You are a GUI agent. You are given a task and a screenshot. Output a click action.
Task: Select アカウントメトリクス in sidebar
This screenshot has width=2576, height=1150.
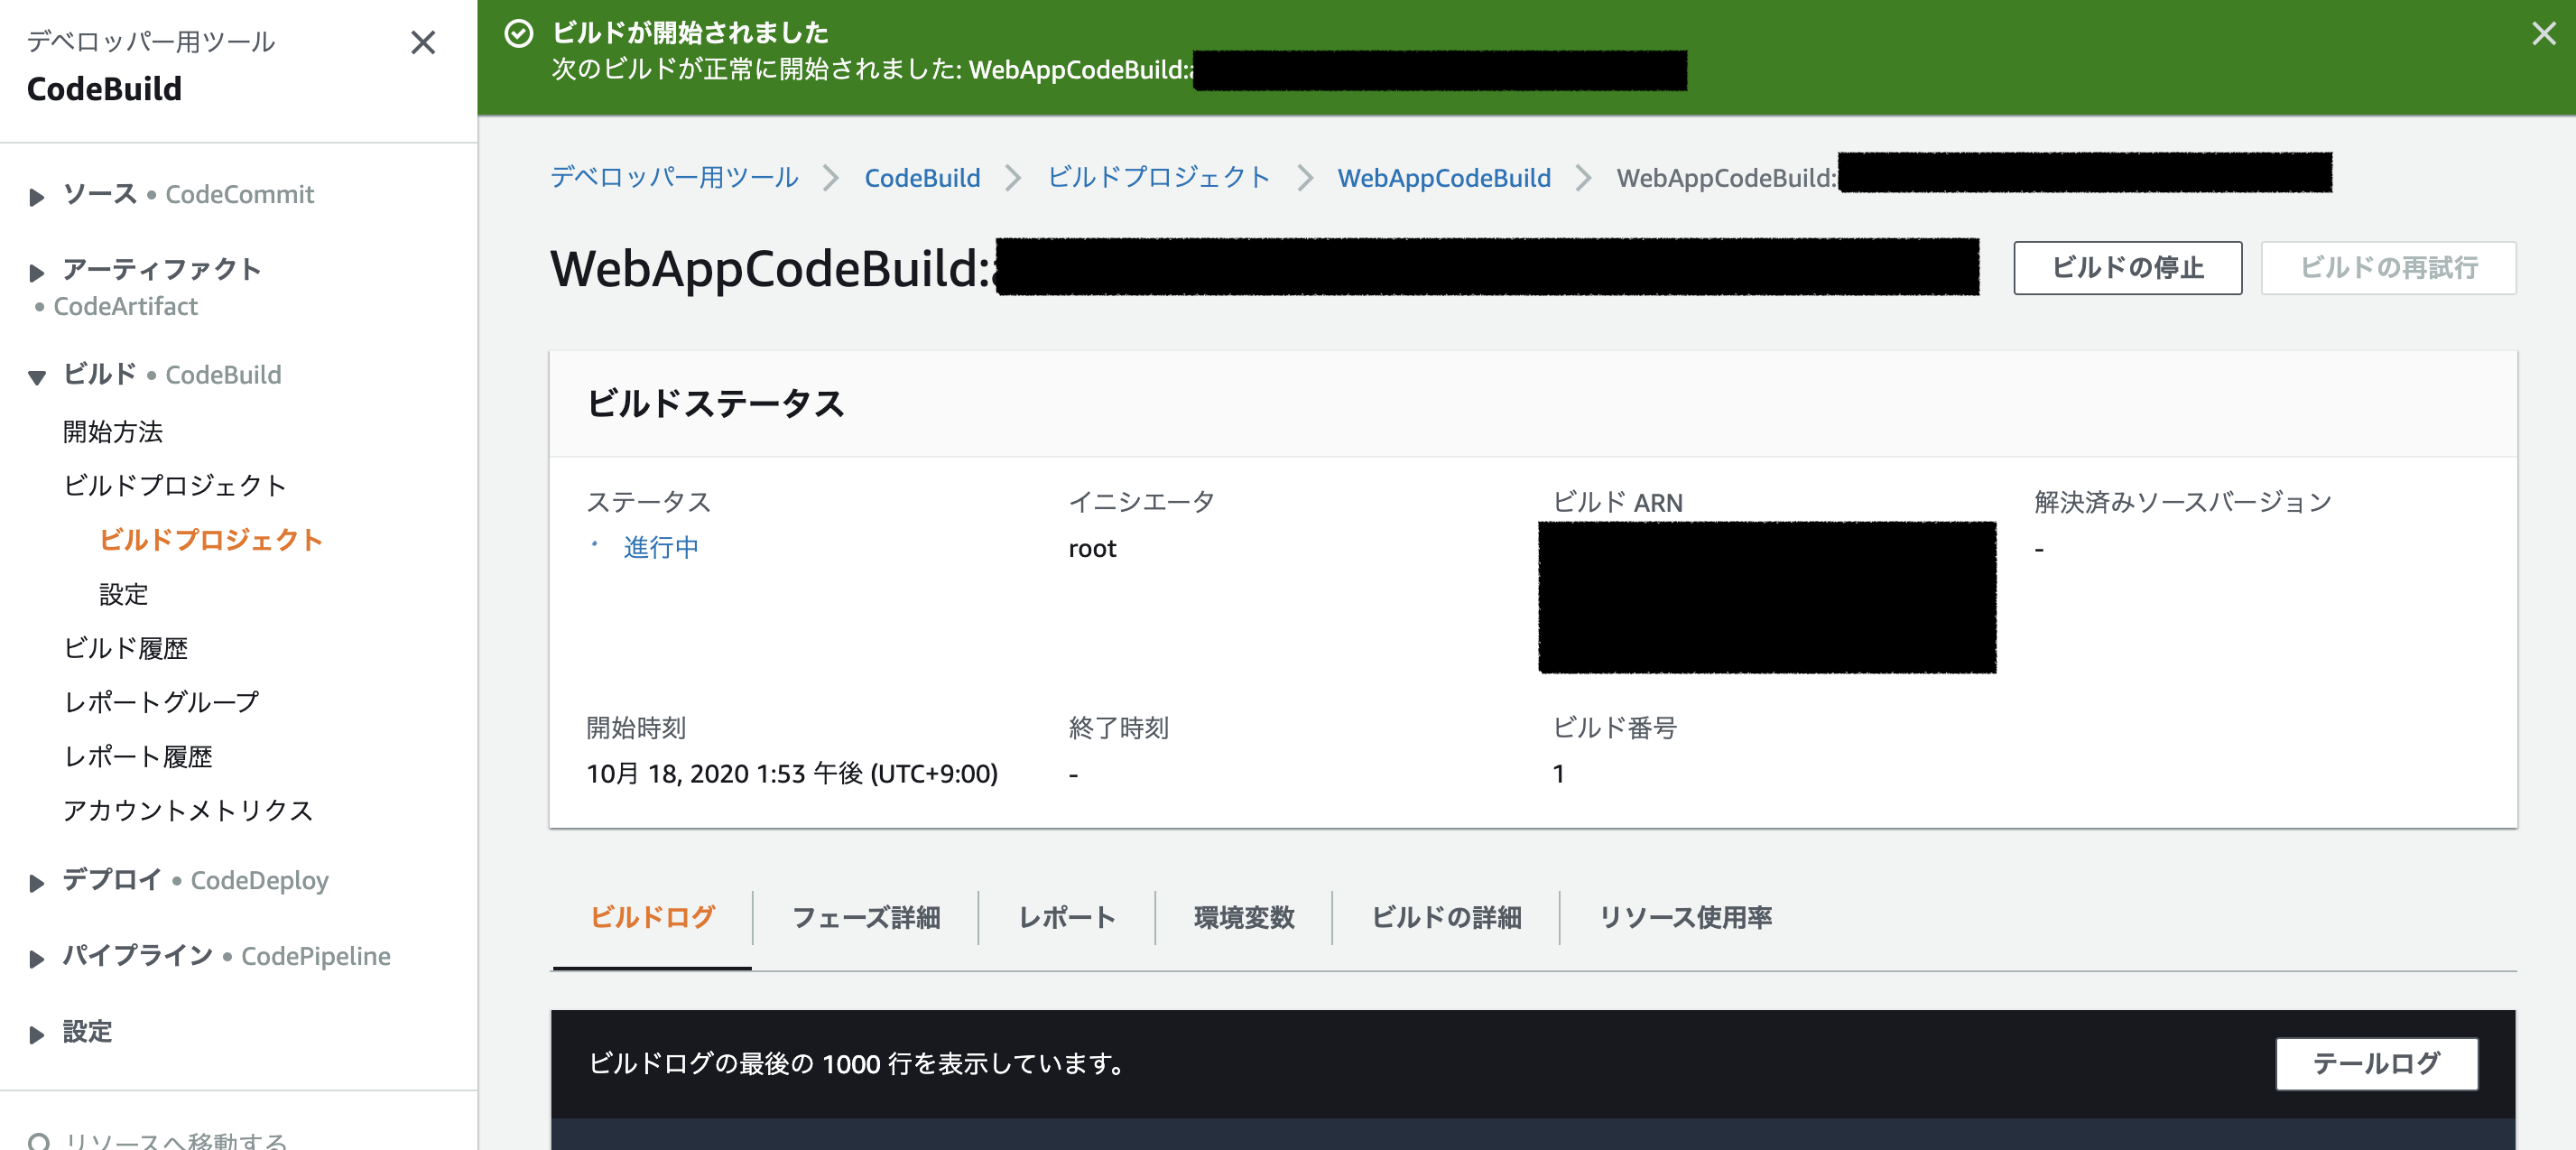188,810
